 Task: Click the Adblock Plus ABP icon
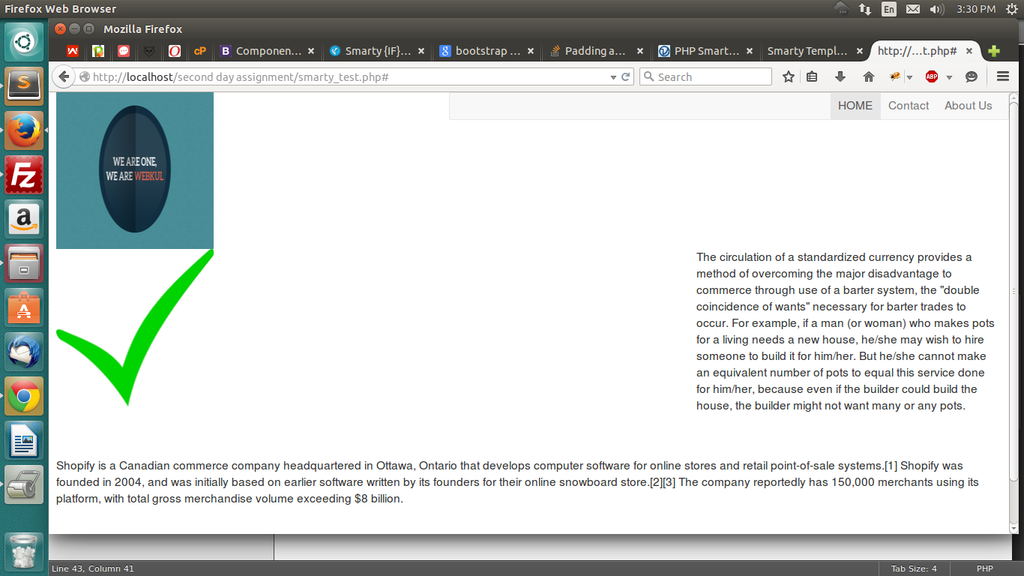[x=932, y=76]
